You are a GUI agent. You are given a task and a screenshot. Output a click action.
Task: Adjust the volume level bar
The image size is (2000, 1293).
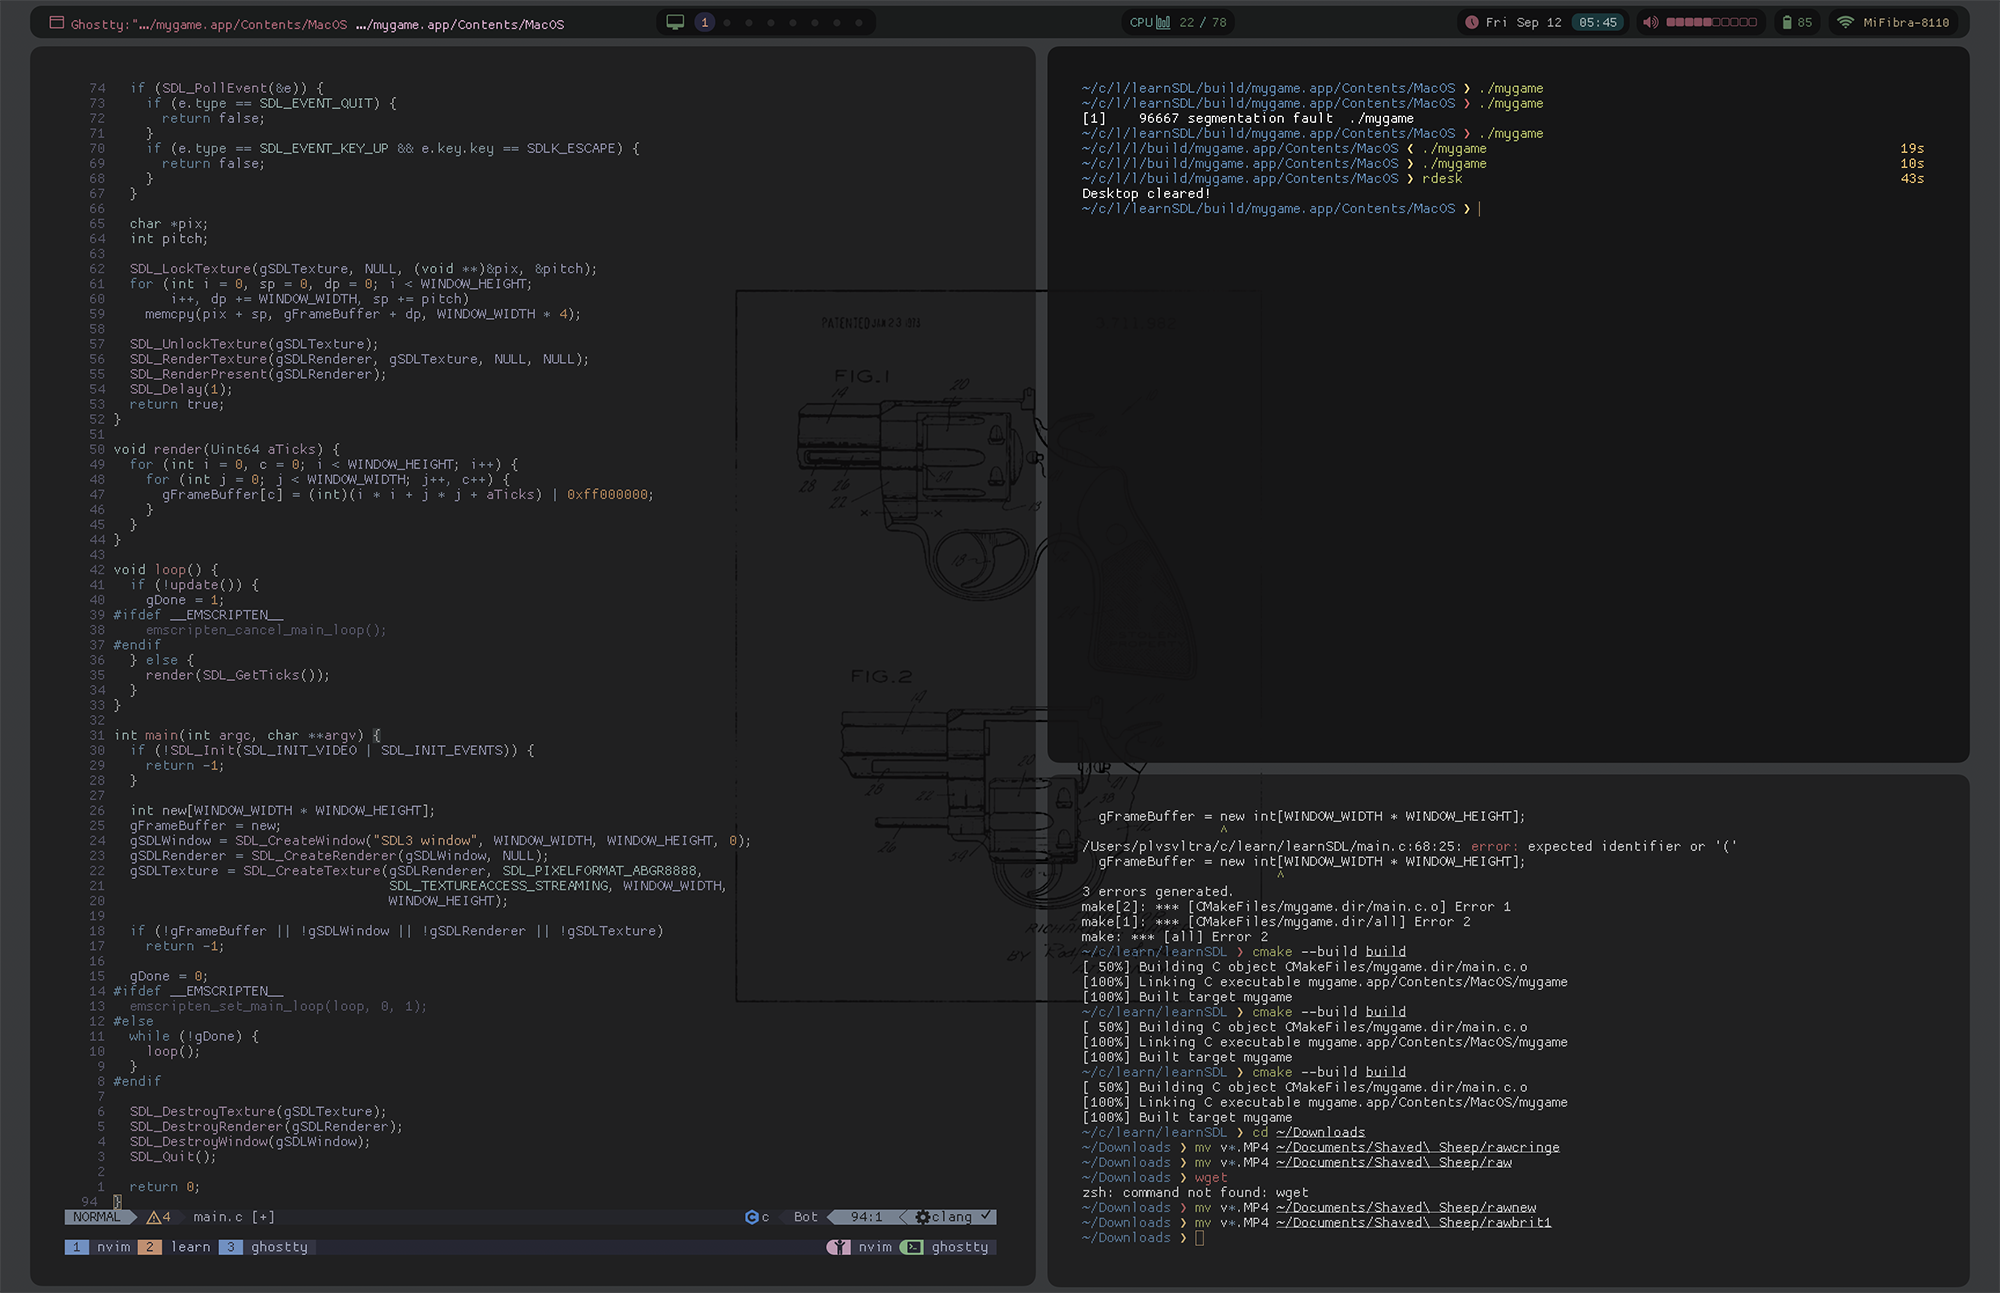pos(1711,22)
